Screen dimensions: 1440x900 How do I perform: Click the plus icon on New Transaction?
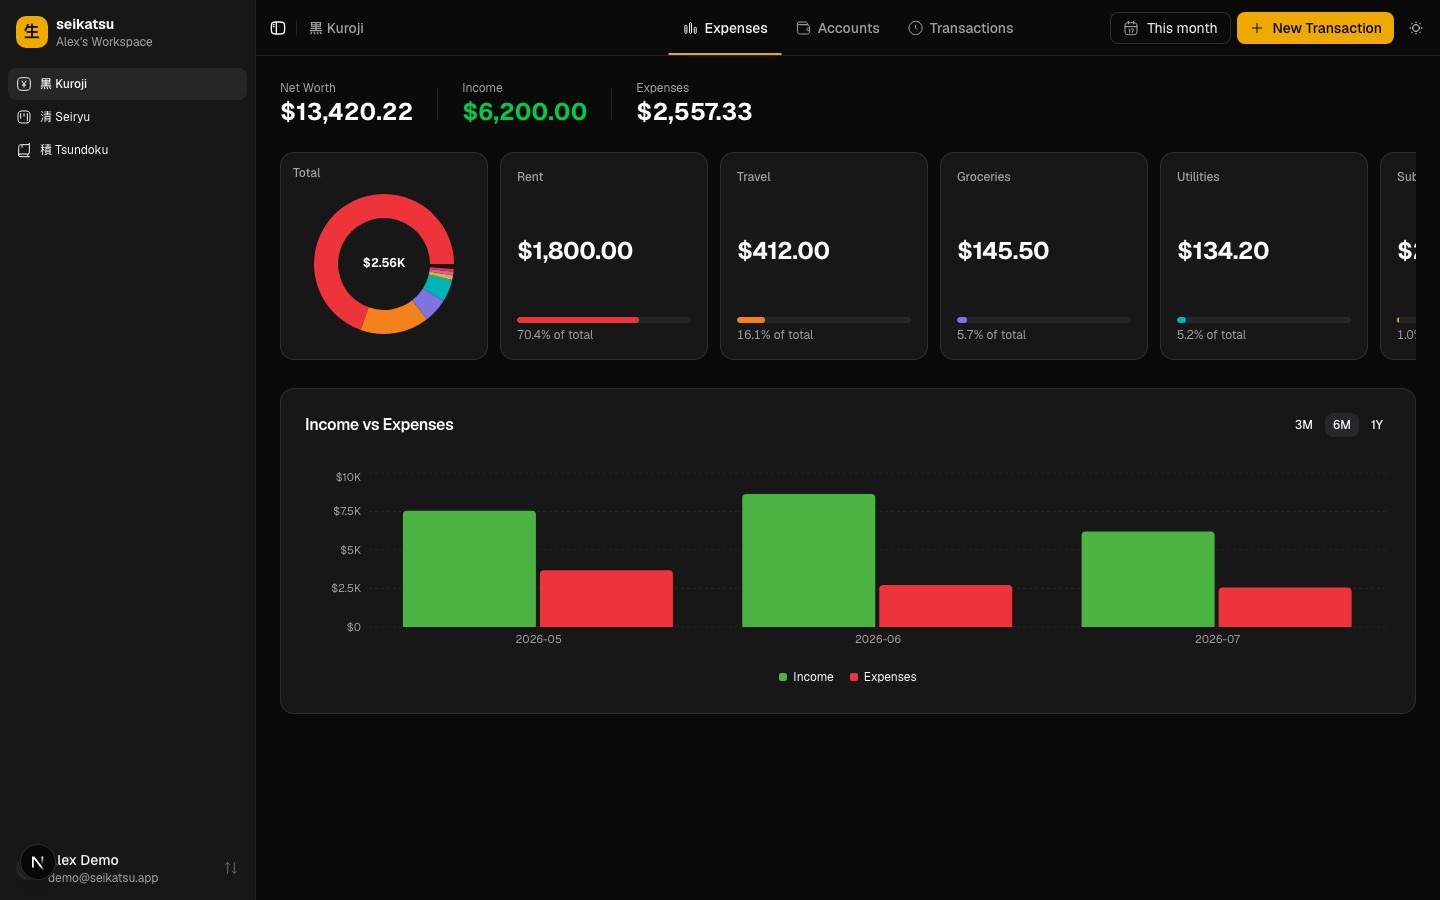coord(1257,28)
